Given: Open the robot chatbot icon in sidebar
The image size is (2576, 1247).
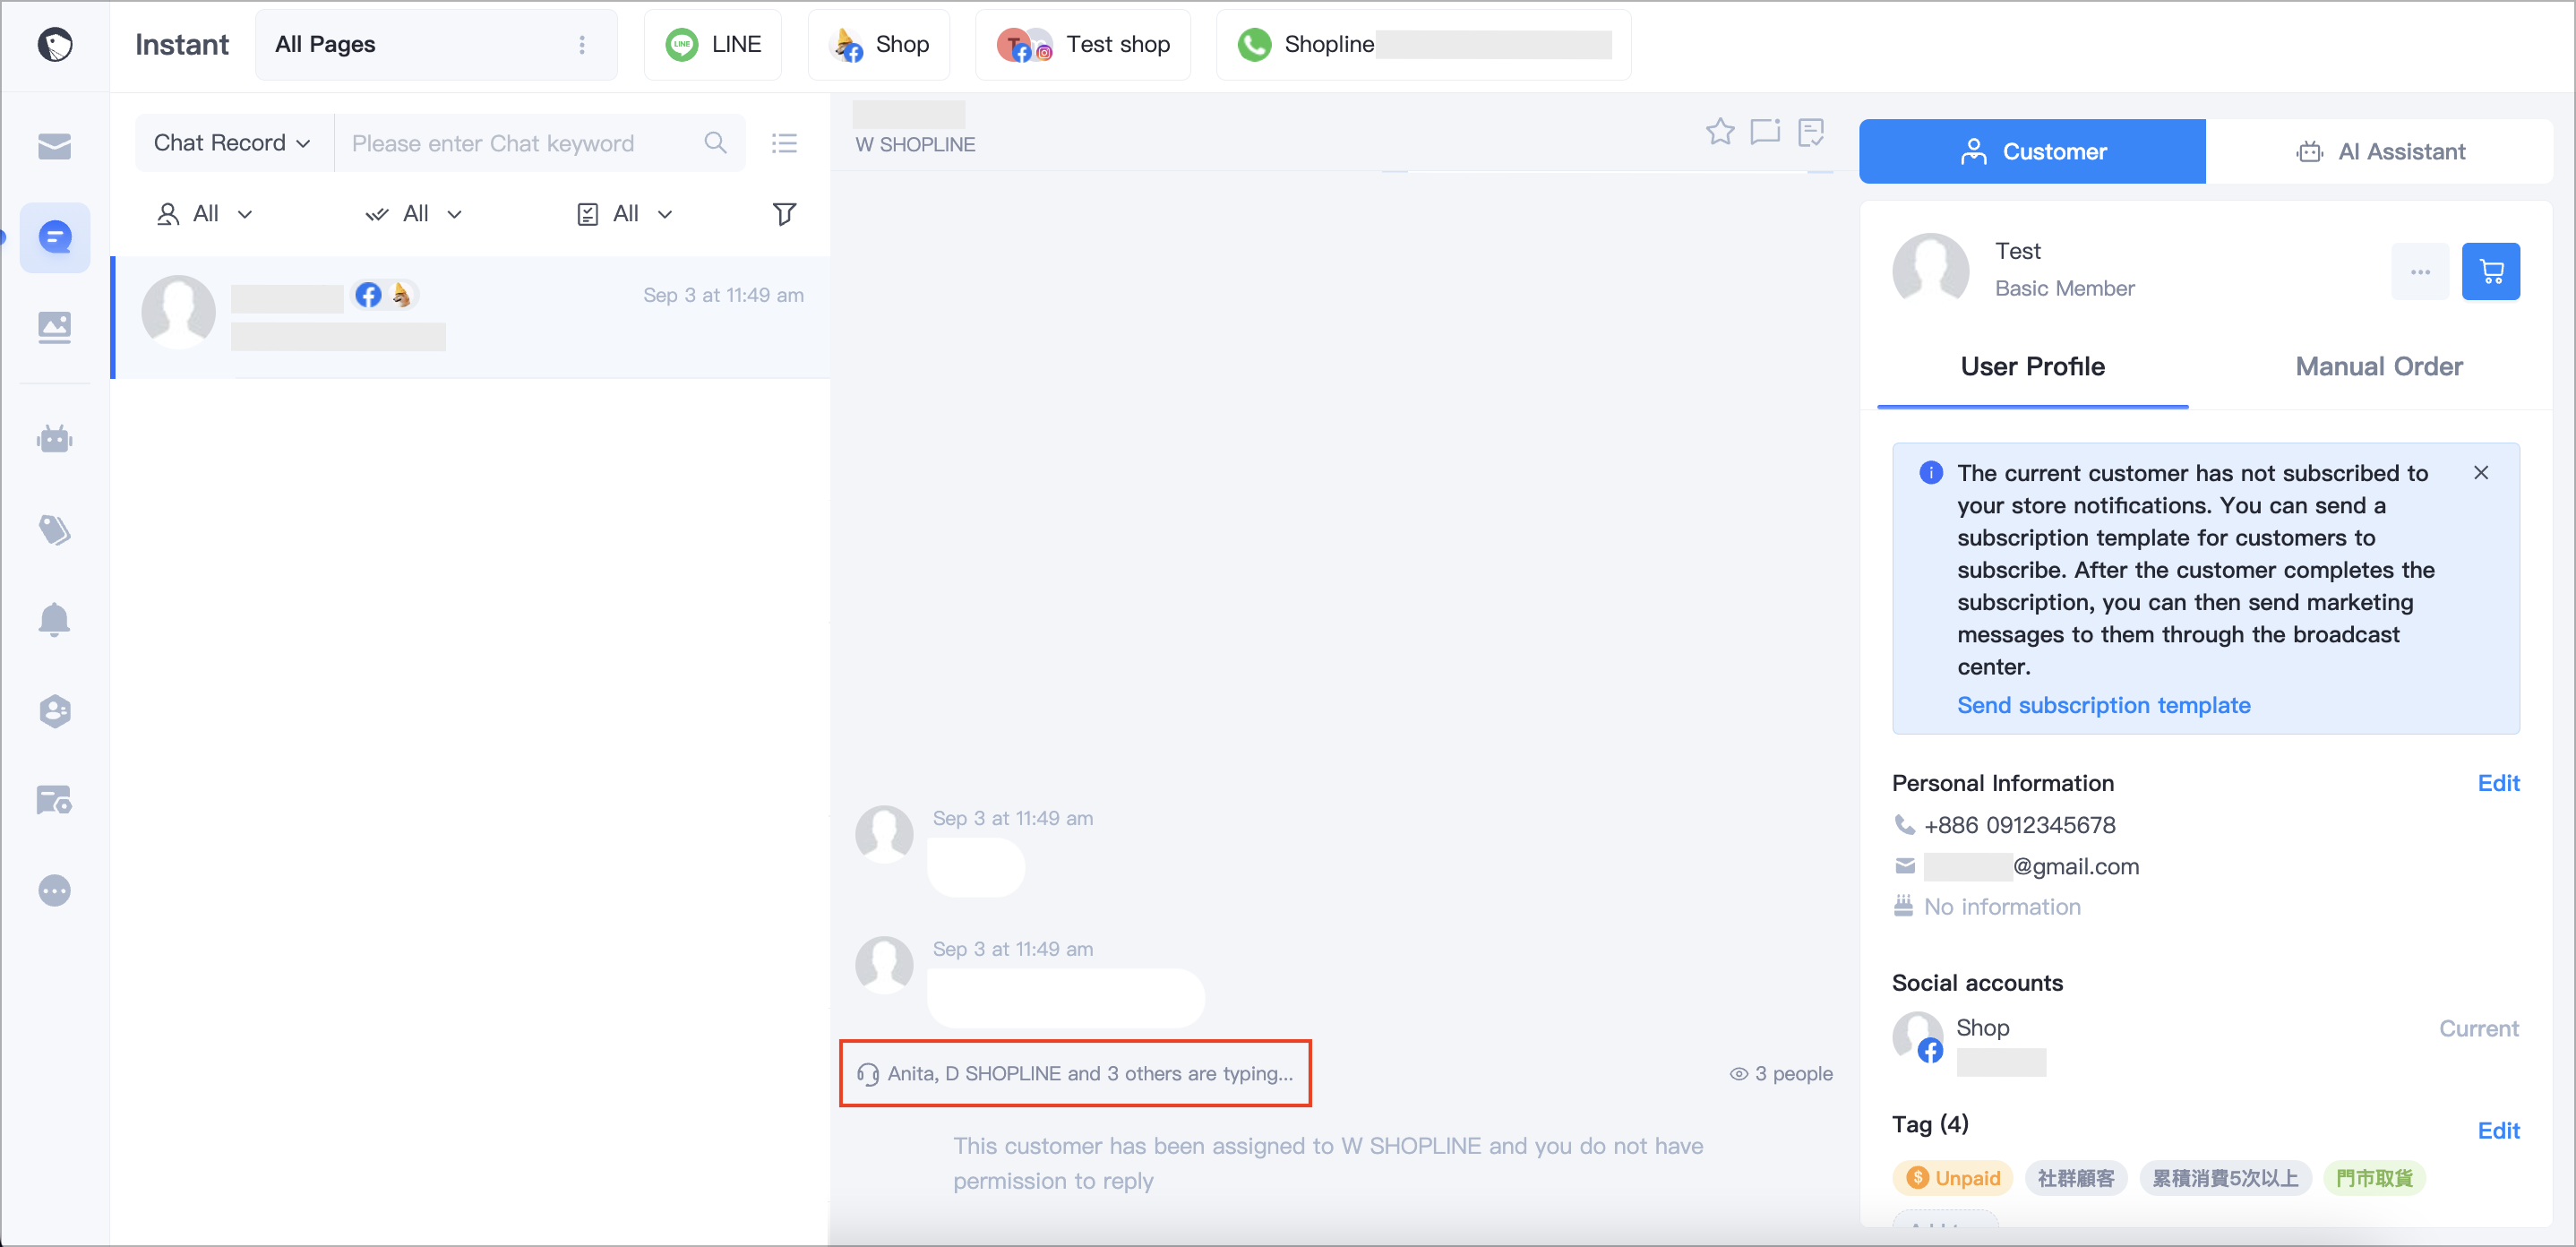Looking at the screenshot, I should point(55,439).
